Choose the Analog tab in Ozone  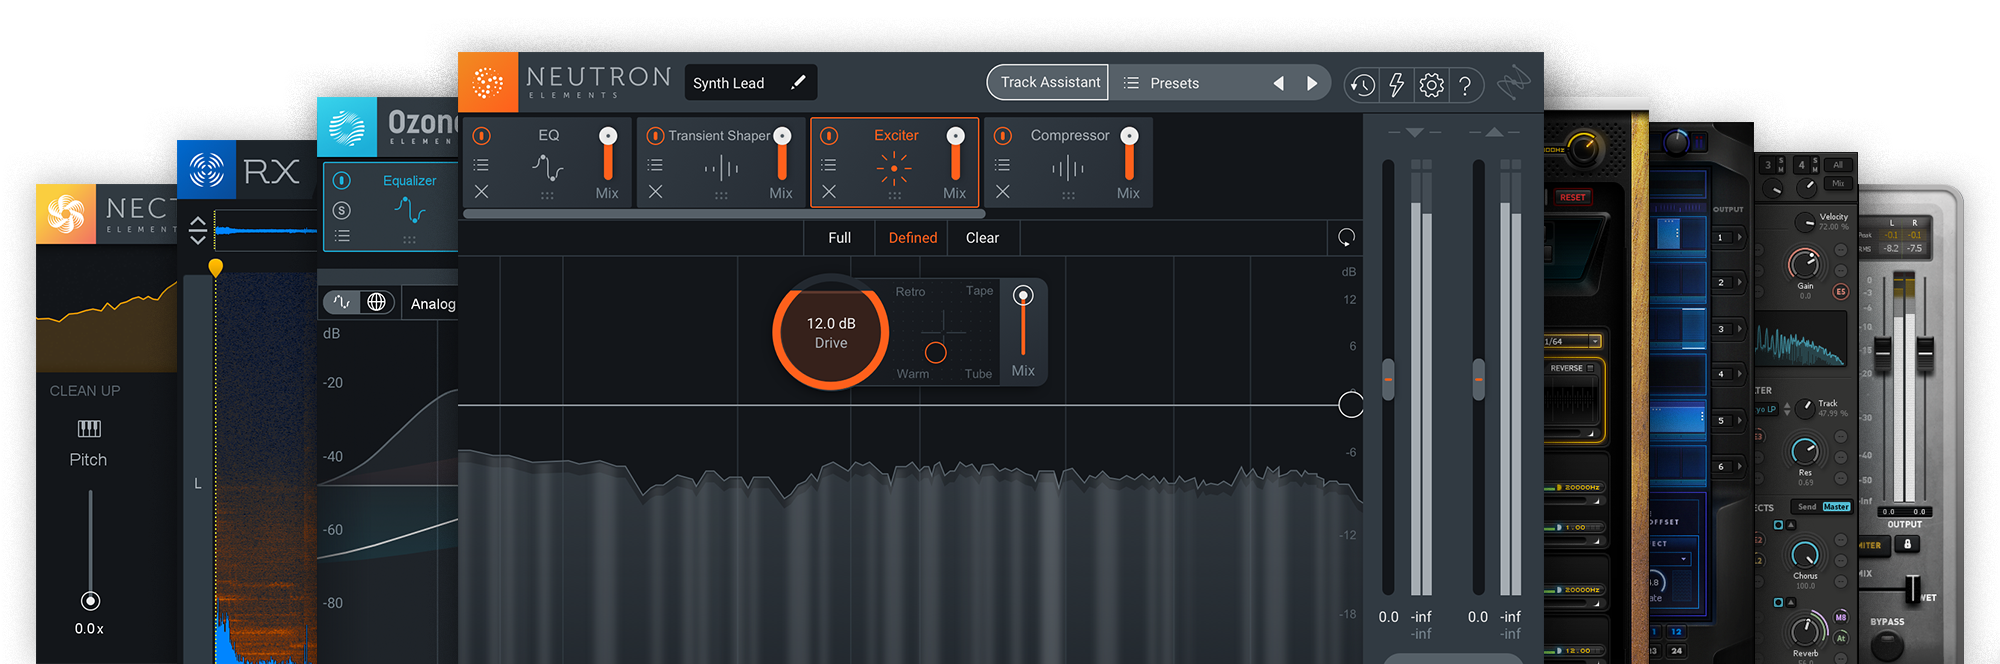tap(432, 304)
